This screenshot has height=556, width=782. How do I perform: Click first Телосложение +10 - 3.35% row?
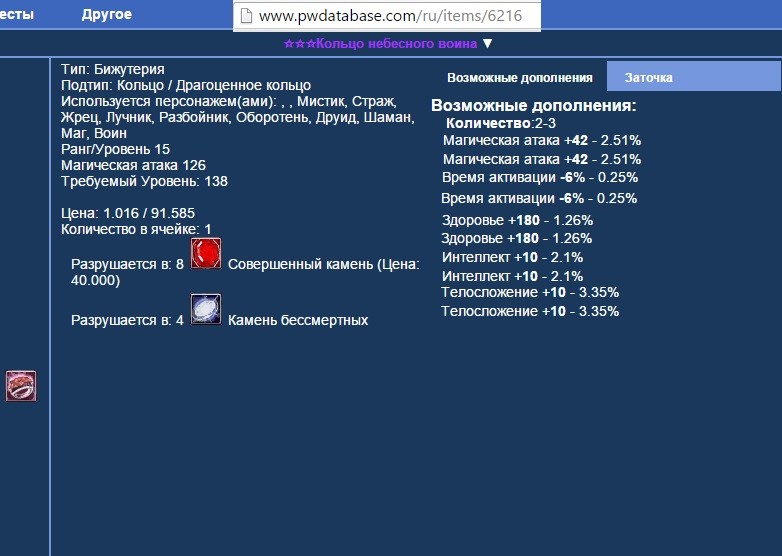click(530, 292)
